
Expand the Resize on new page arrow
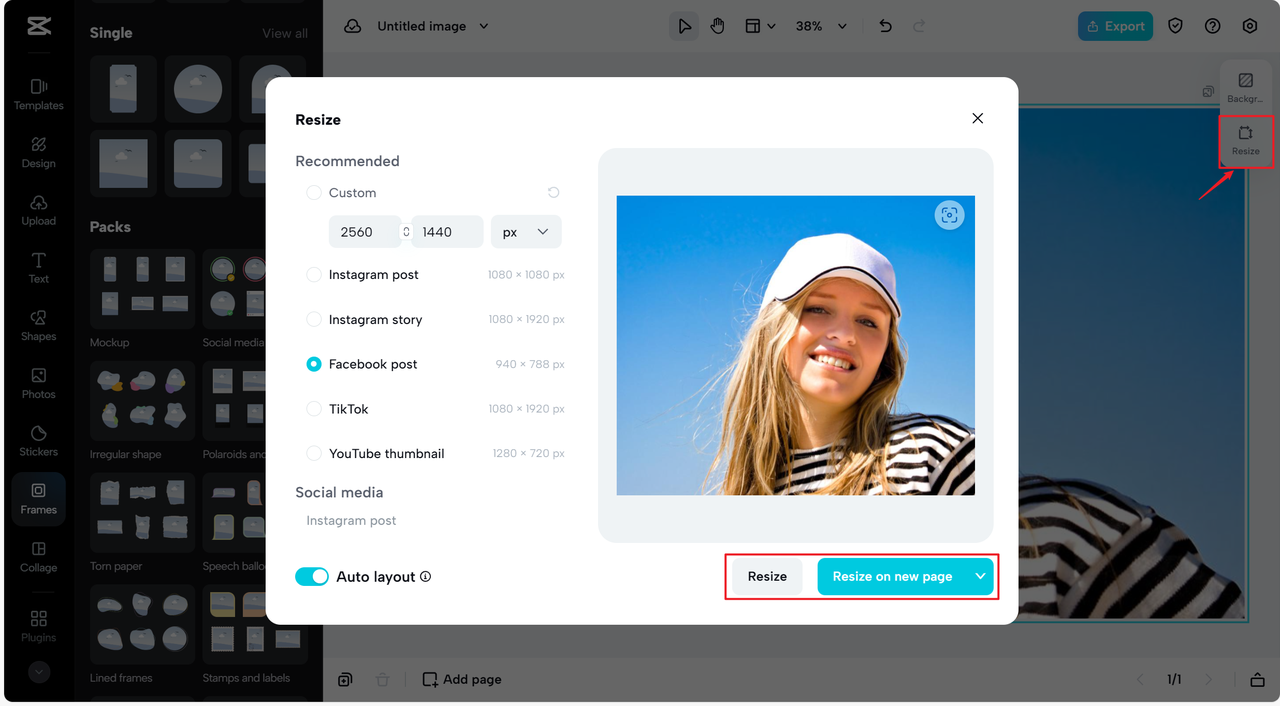coord(980,576)
